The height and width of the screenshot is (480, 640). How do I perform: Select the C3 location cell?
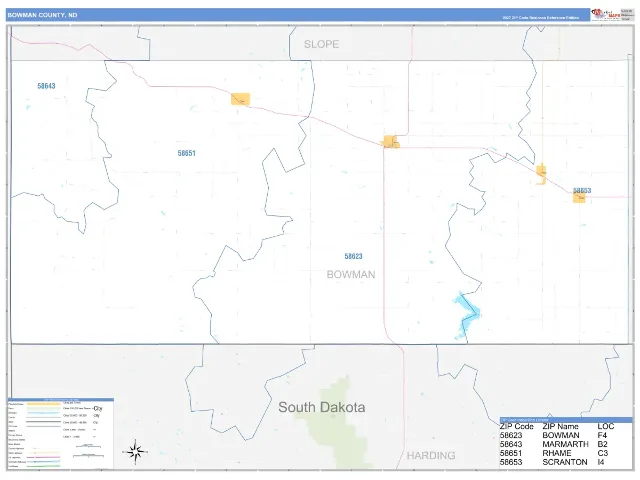[603, 453]
